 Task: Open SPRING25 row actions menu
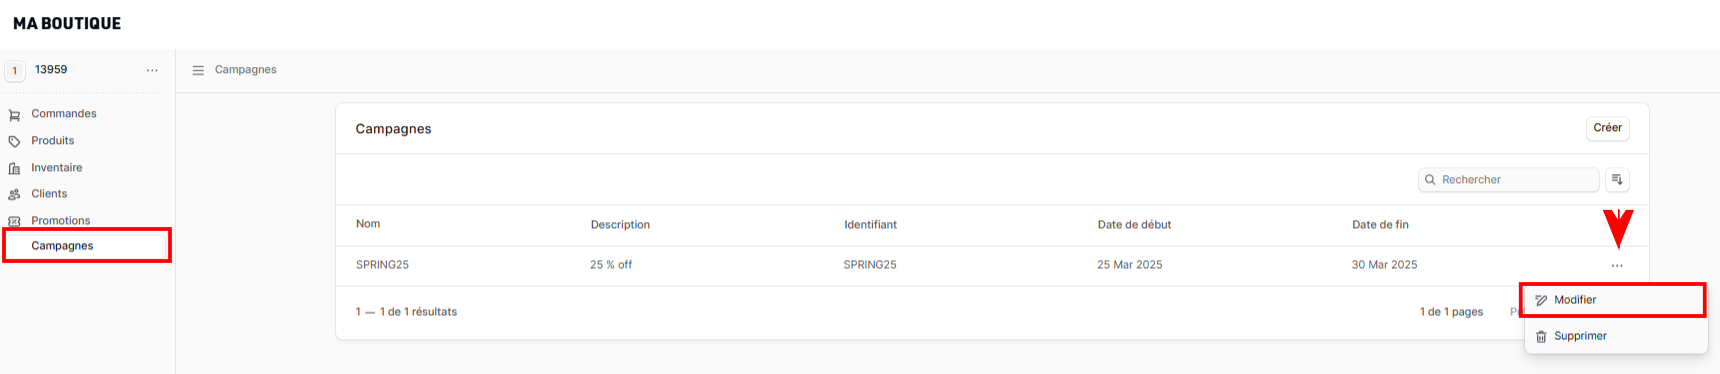click(1617, 266)
